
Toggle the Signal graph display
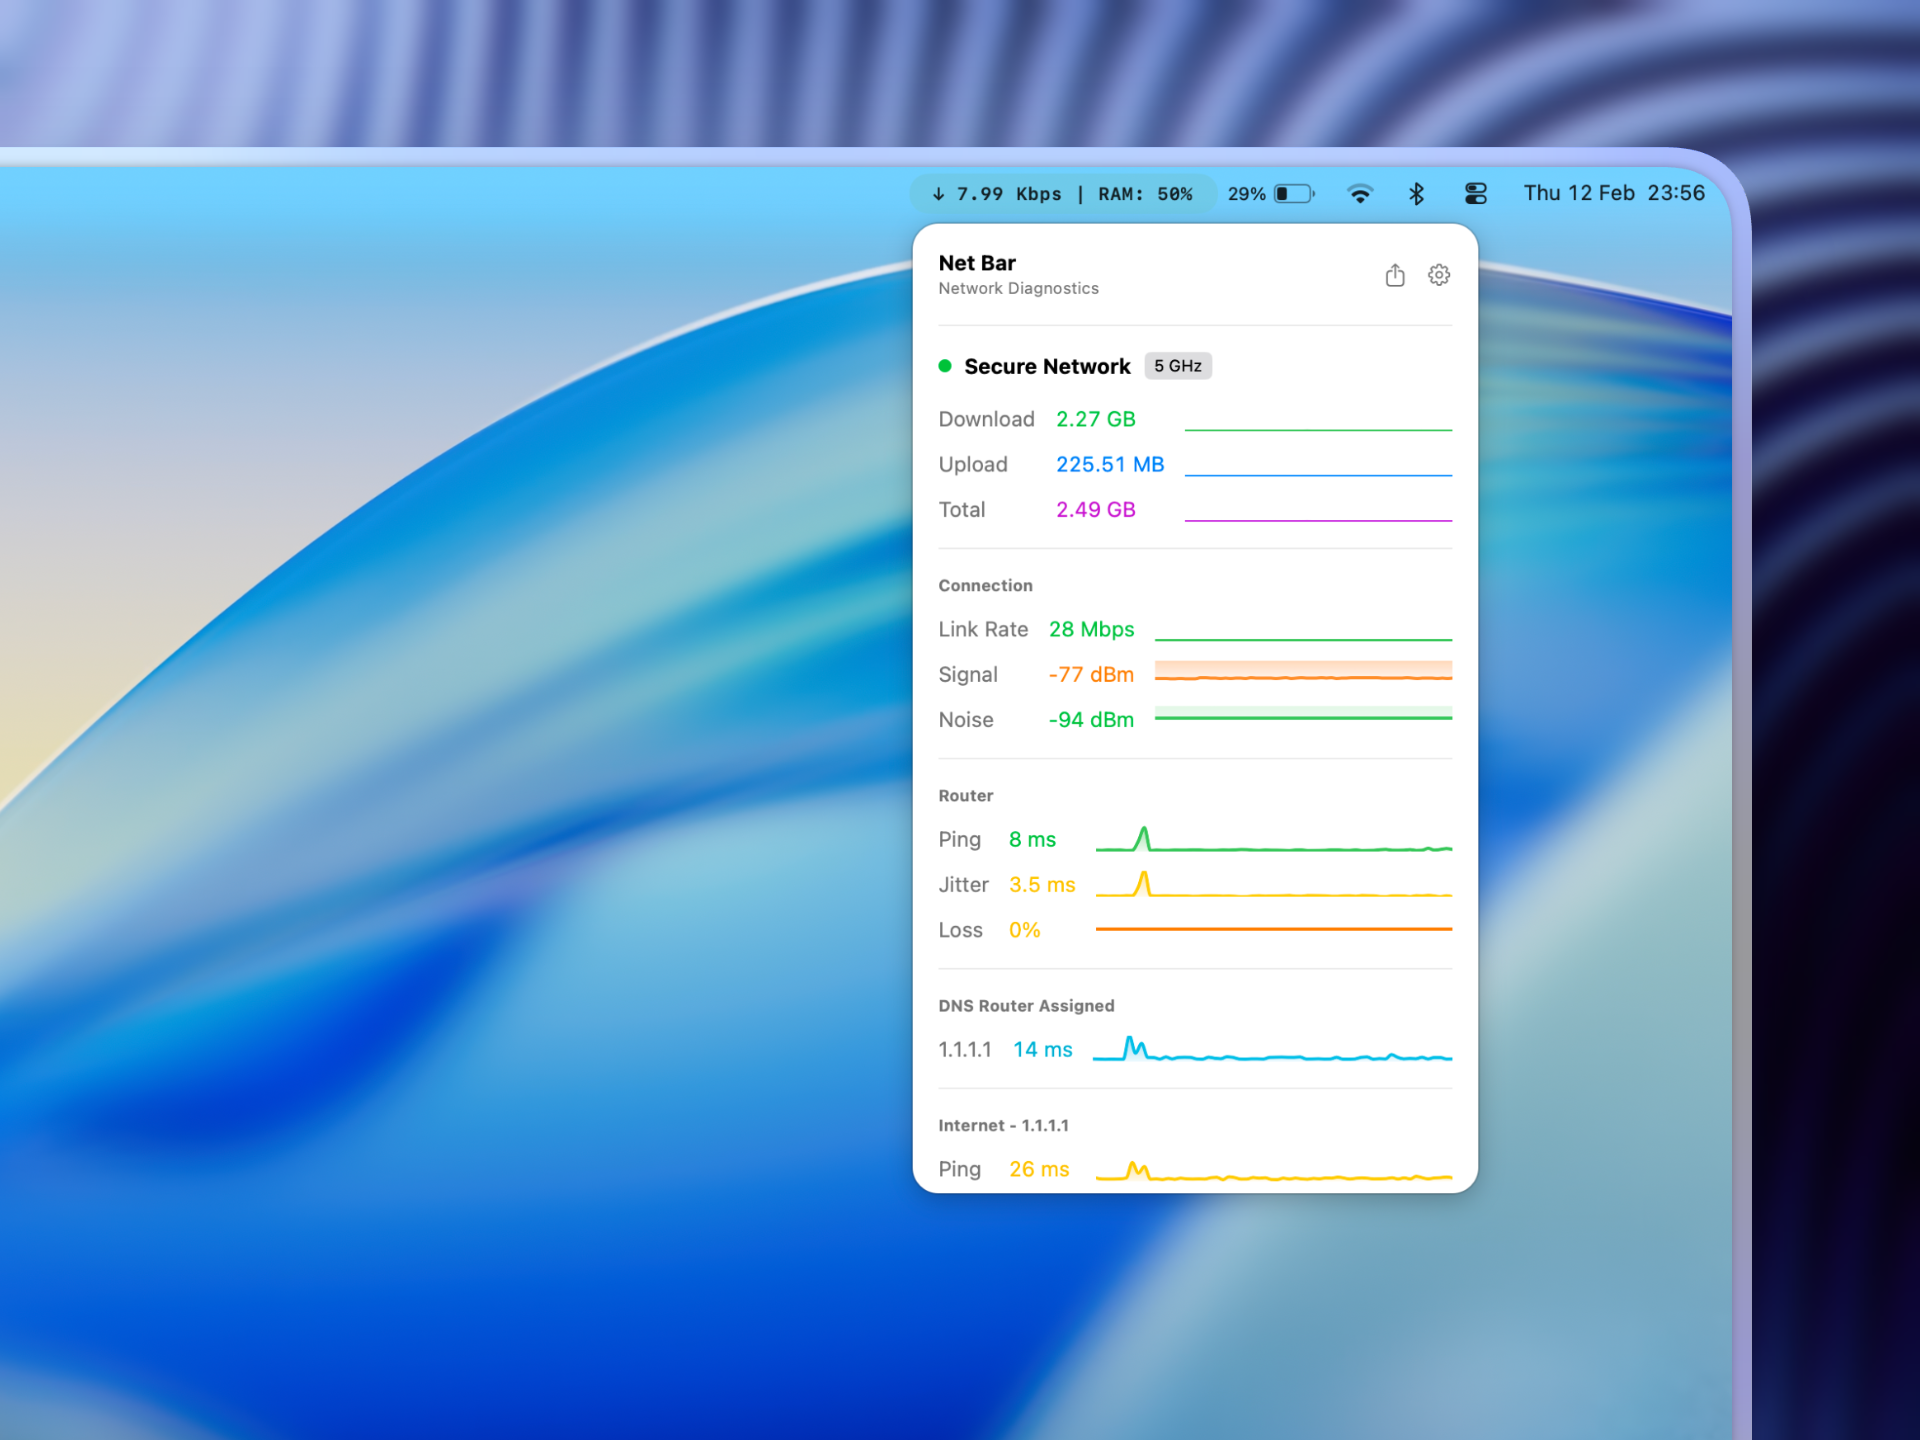[1303, 674]
